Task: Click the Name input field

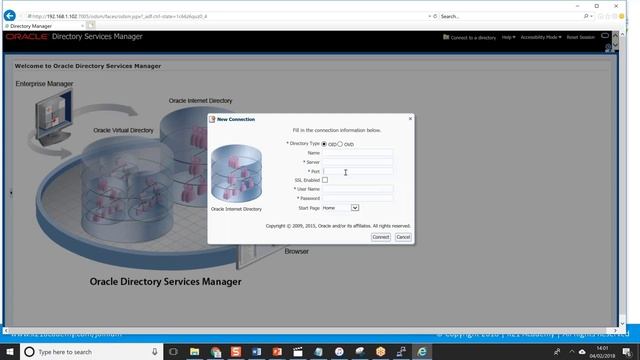Action: pyautogui.click(x=357, y=153)
